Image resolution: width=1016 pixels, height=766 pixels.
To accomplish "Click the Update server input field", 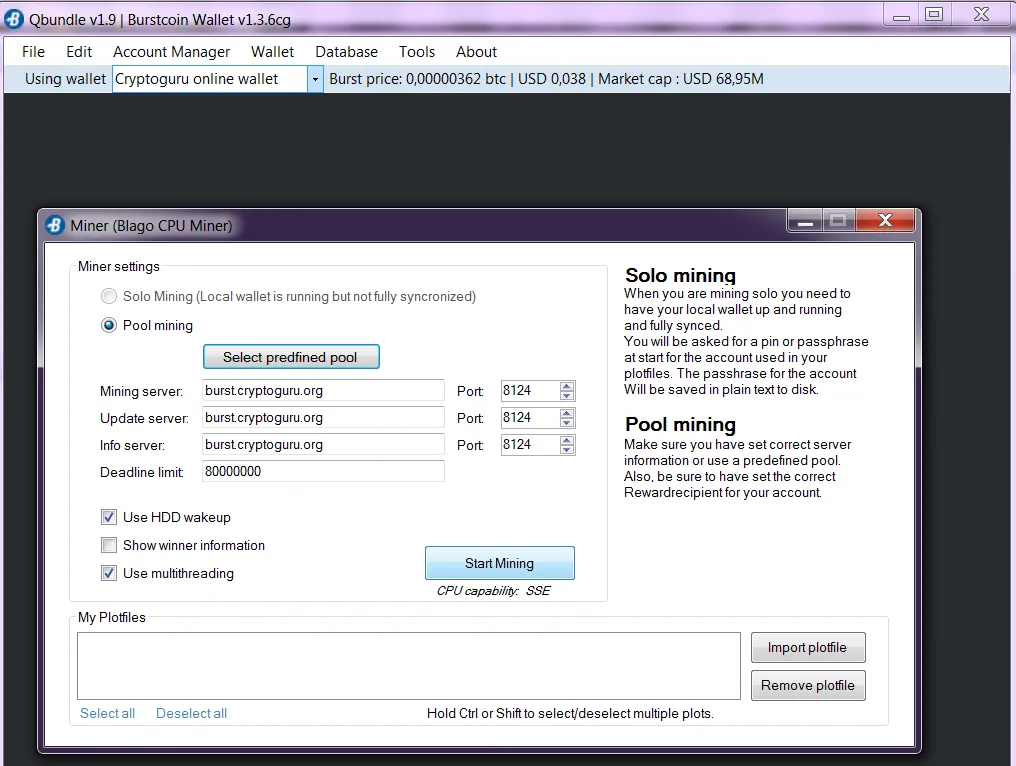I will coord(323,418).
